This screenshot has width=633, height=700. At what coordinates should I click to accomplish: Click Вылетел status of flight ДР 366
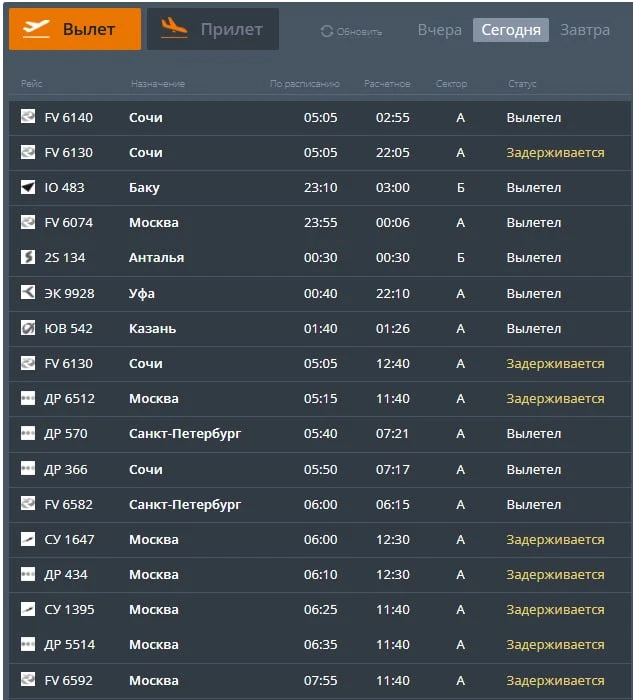(x=533, y=469)
